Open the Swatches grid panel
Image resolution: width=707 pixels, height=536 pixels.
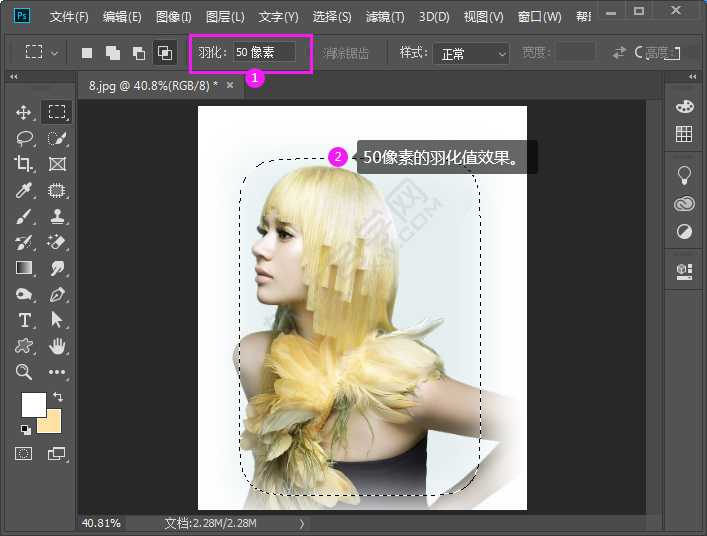click(x=684, y=134)
